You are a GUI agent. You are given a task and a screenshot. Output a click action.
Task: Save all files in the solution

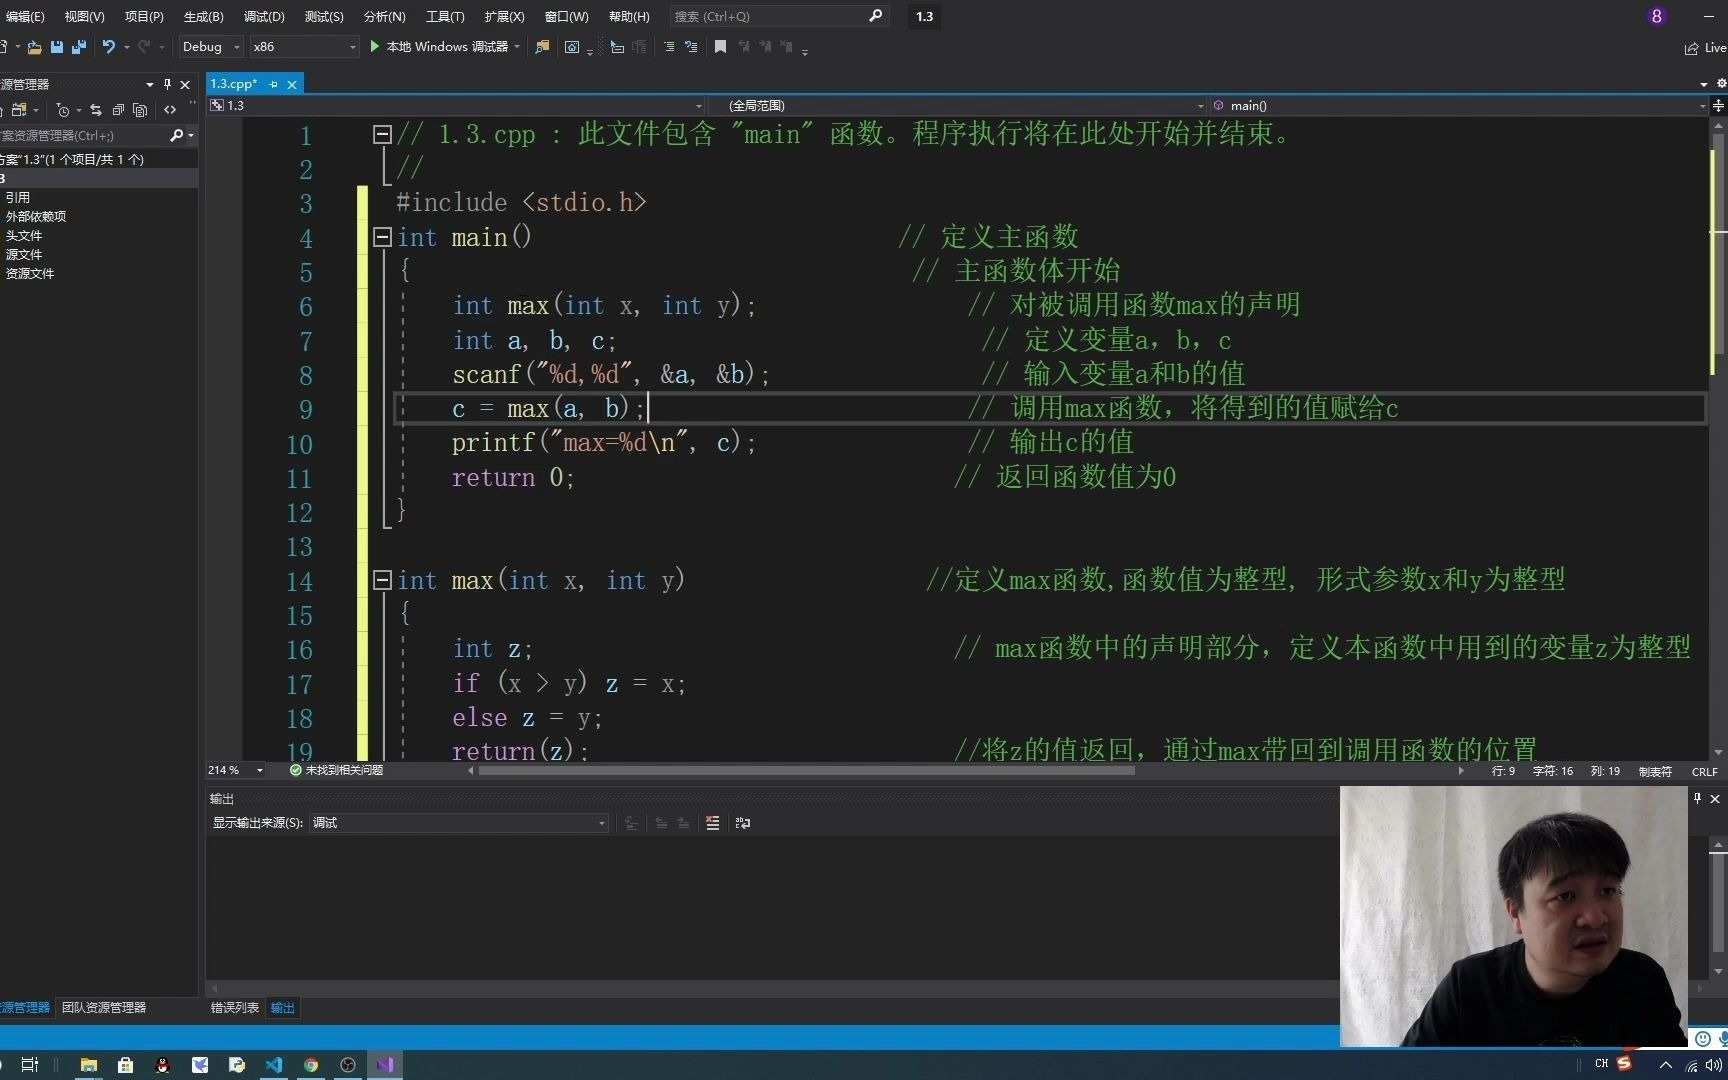point(78,47)
